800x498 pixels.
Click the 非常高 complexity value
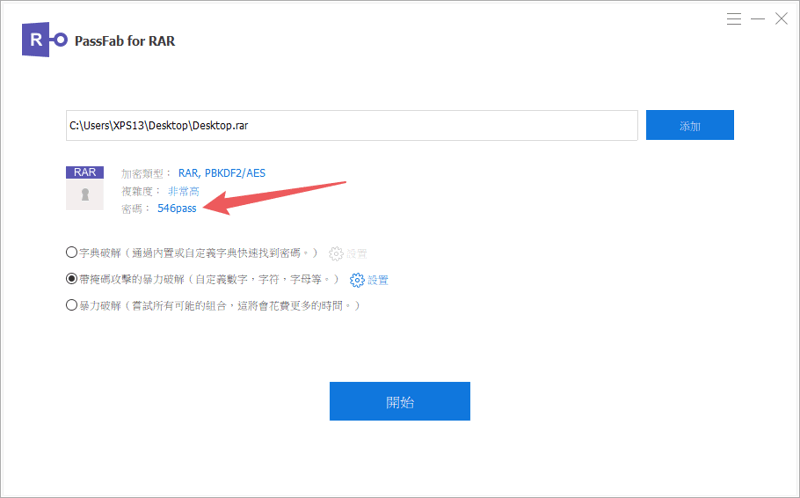pos(184,191)
